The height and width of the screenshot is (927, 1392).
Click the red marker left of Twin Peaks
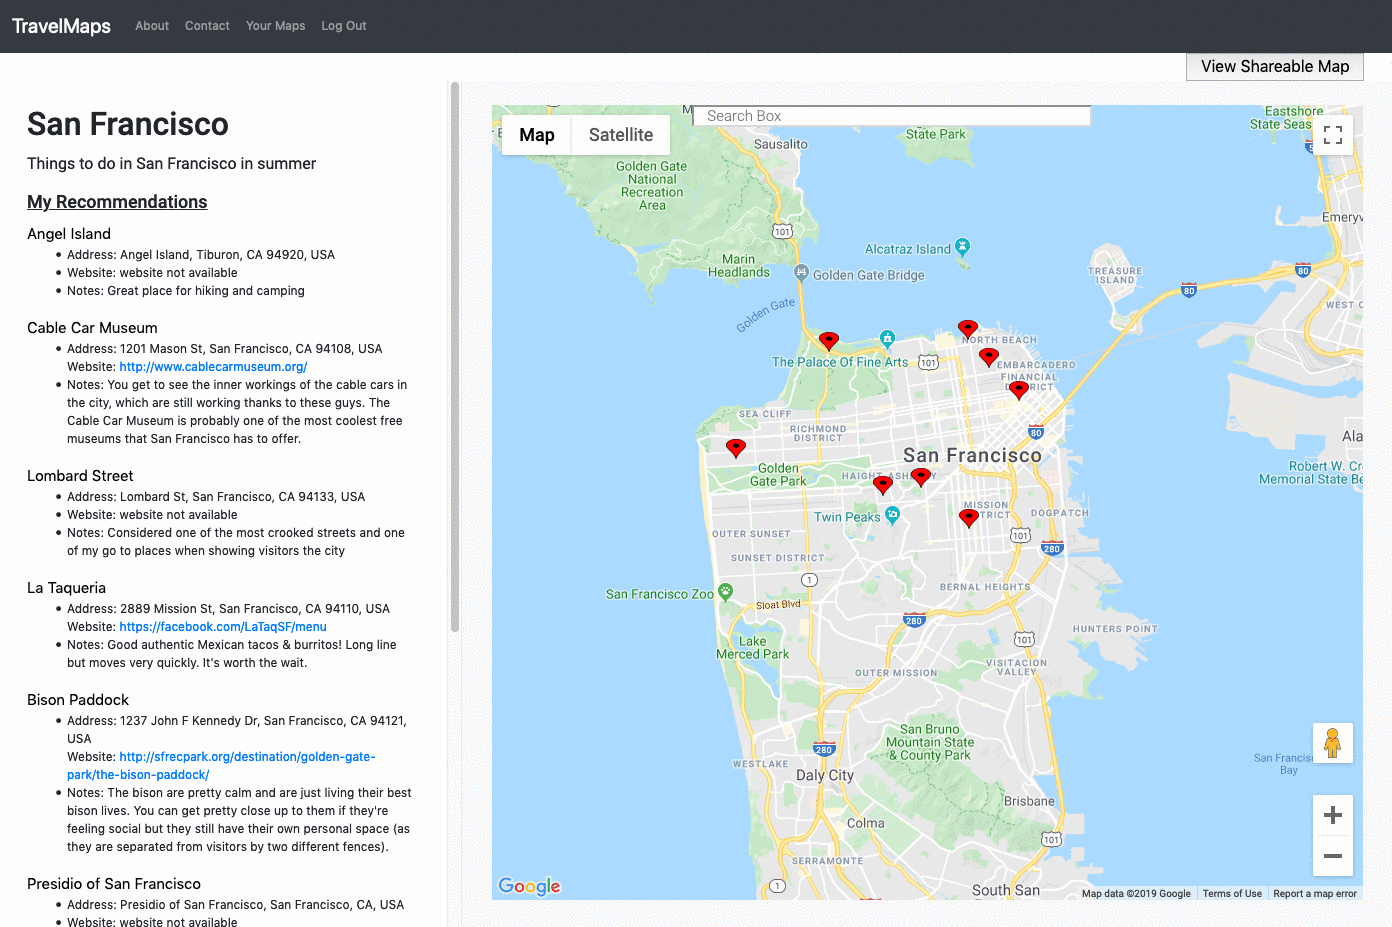point(883,485)
